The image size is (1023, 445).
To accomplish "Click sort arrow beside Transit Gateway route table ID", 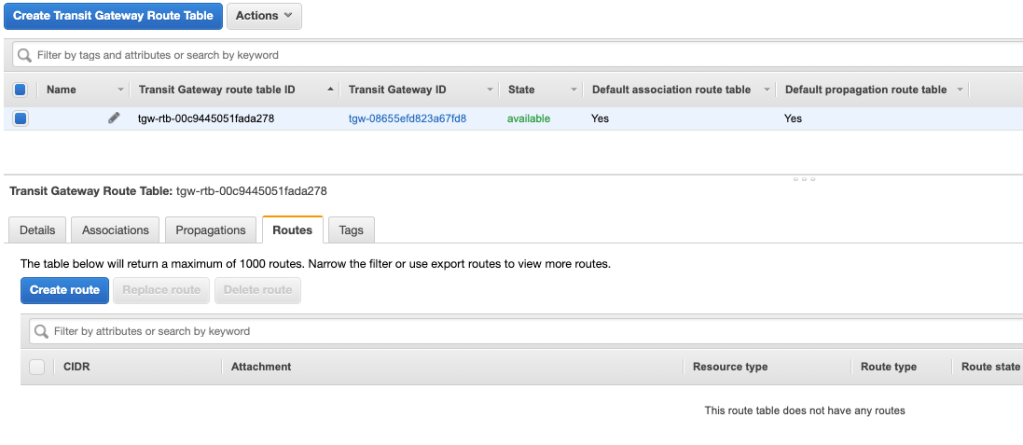I will coord(331,90).
